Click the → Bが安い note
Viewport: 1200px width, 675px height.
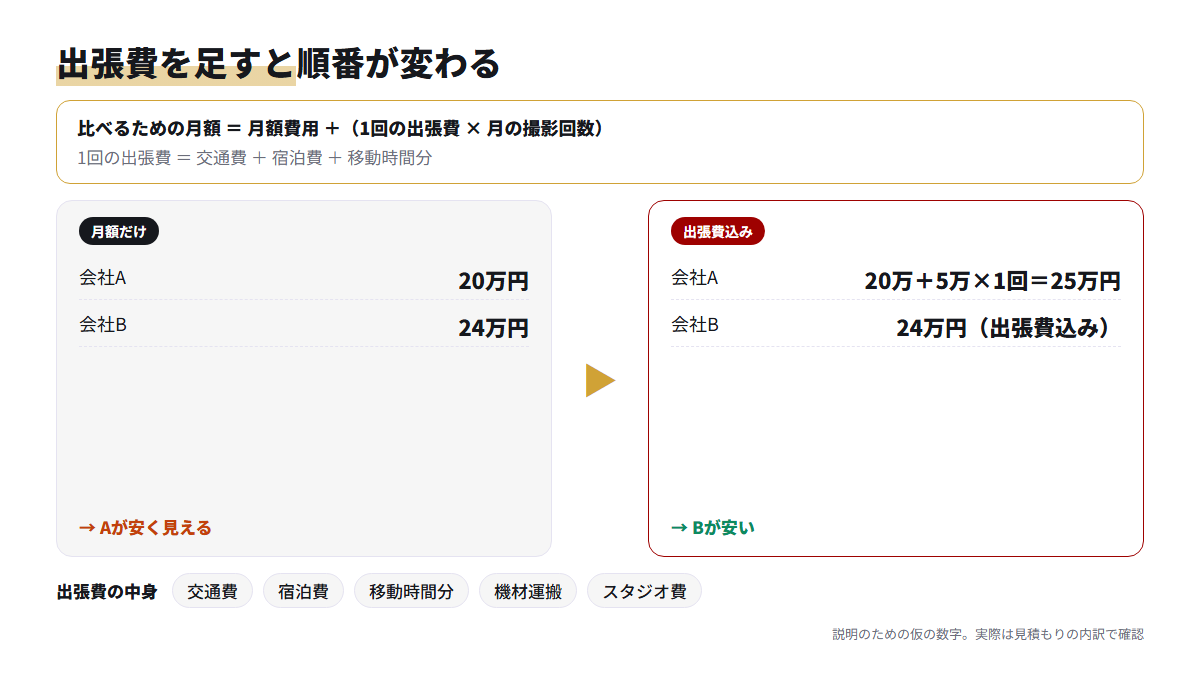click(x=713, y=527)
